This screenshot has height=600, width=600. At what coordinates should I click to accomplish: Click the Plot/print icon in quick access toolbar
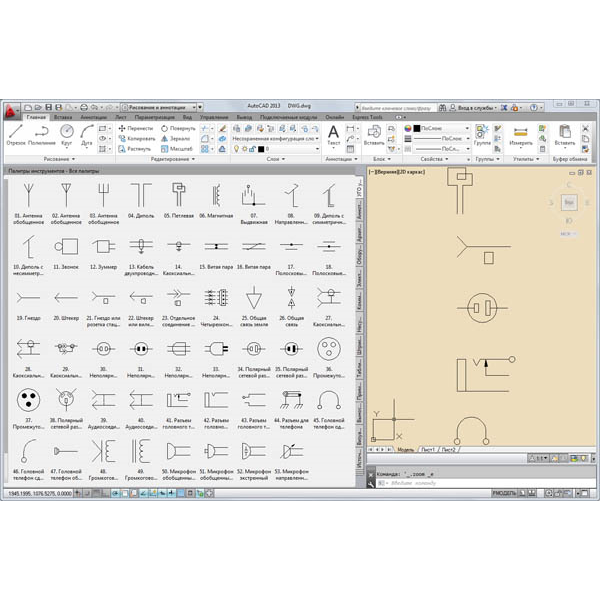[84, 108]
